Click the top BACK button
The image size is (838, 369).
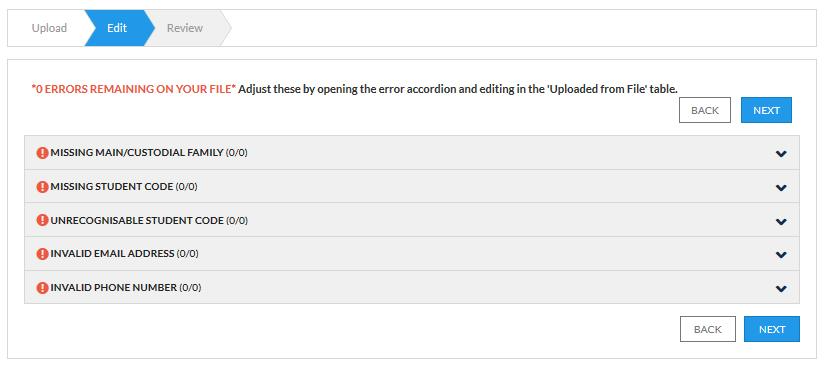(x=704, y=110)
